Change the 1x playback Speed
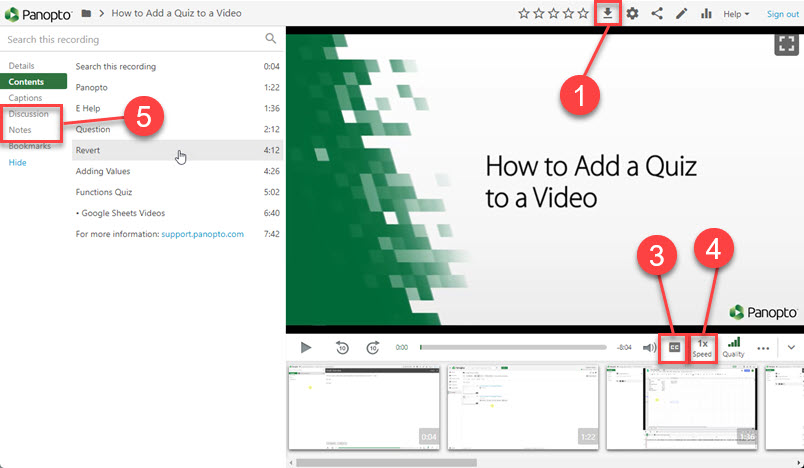 702,348
